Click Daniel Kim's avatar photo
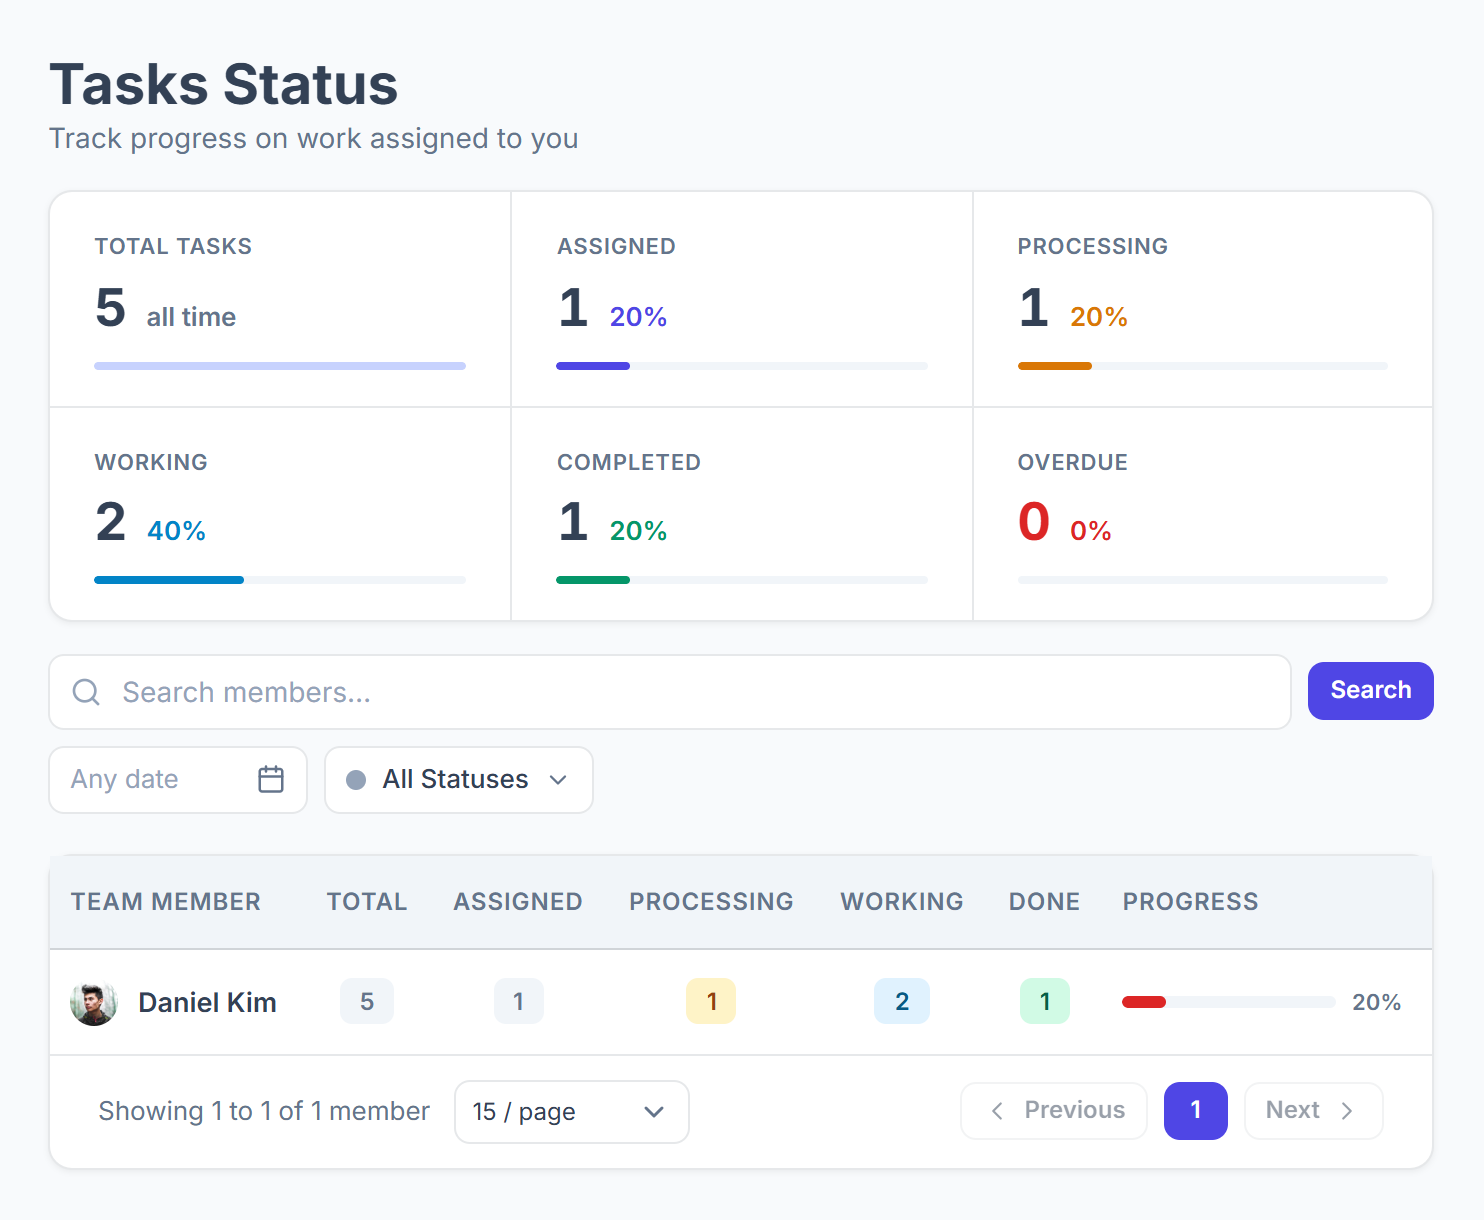Viewport: 1484px width, 1220px height. click(x=94, y=1002)
